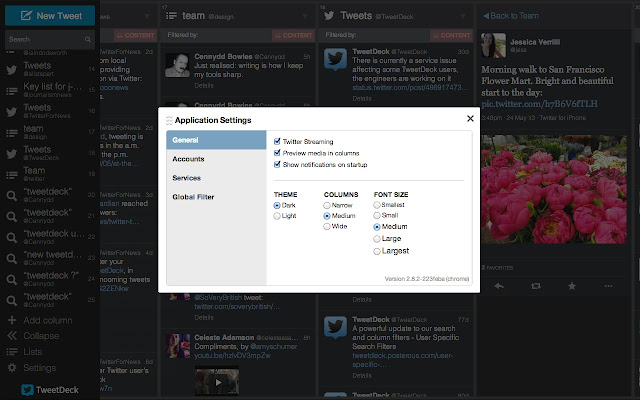The height and width of the screenshot is (400, 640).
Task: Set font size to Smallest
Action: click(377, 205)
